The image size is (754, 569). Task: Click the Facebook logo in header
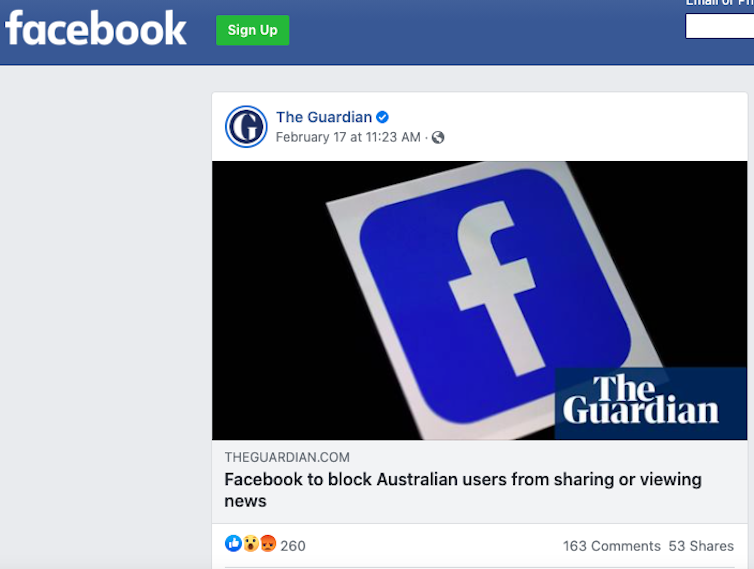click(96, 29)
